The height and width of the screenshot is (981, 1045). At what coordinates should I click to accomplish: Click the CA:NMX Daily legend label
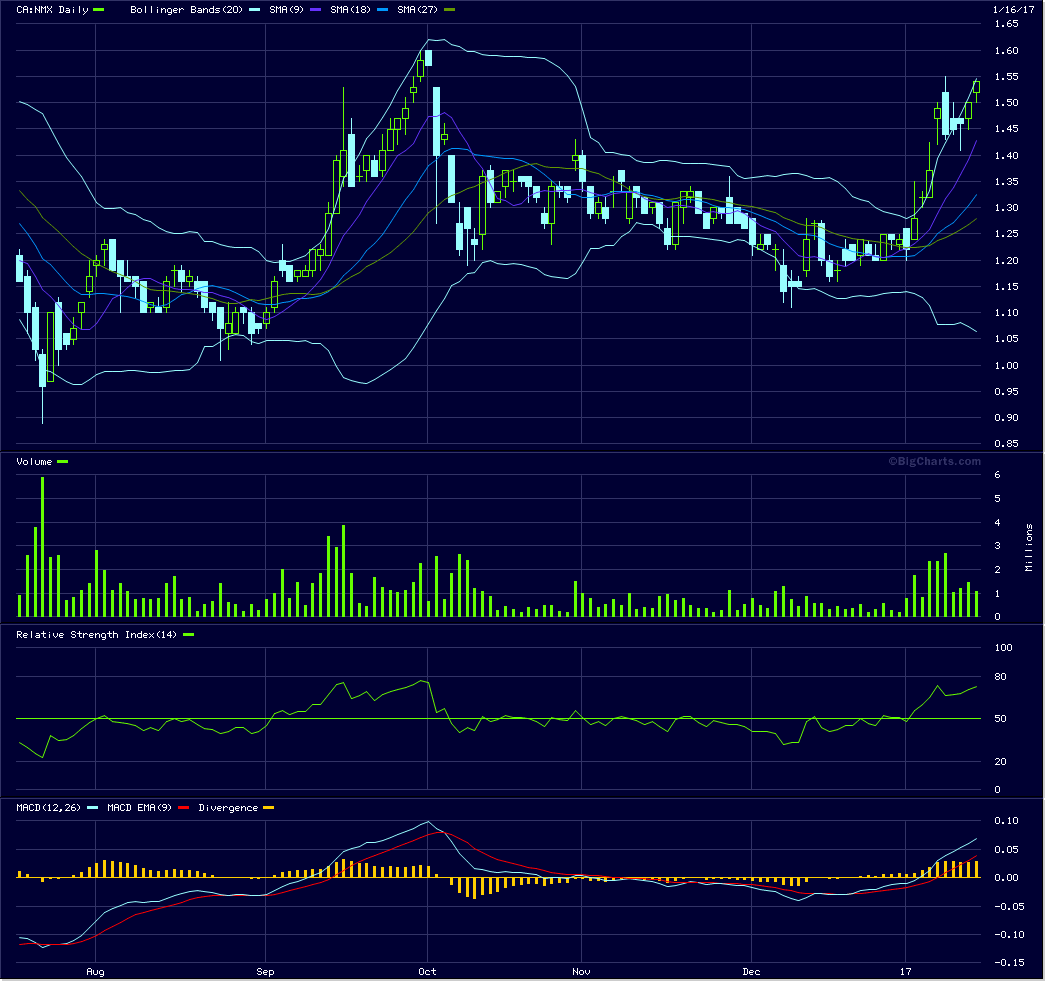click(52, 9)
